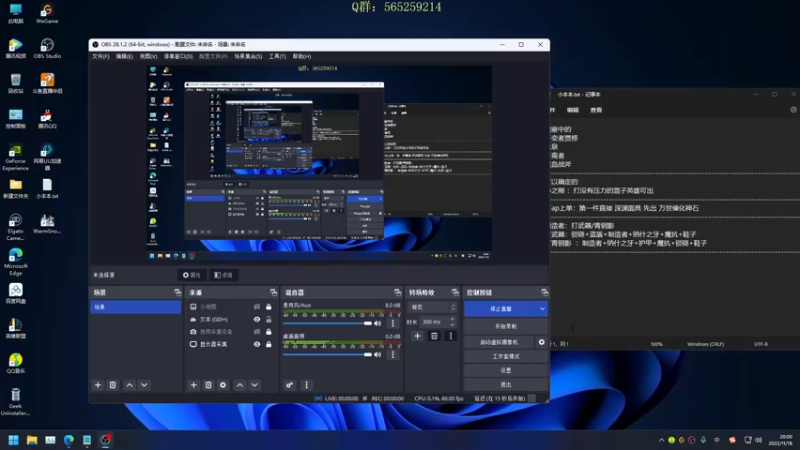Viewport: 800px width, 450px height.
Task: Open the 编辑 menu in Notepad window
Action: (x=573, y=110)
